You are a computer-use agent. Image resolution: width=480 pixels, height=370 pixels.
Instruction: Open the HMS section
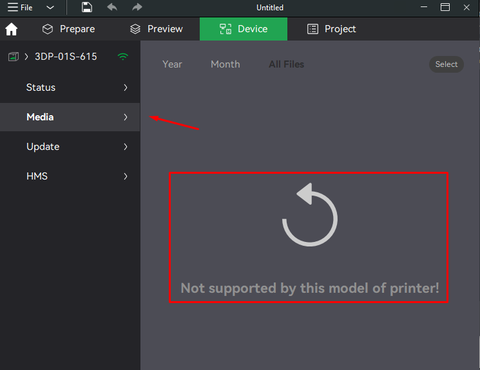pos(70,176)
